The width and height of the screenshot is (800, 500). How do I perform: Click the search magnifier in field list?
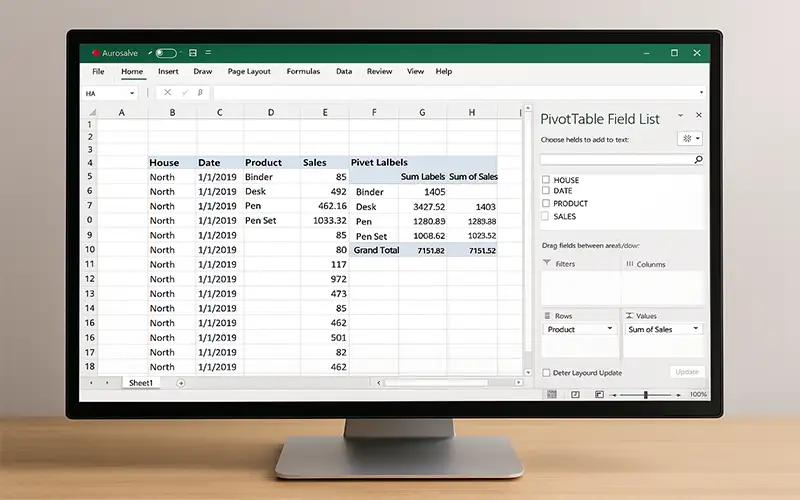point(697,159)
